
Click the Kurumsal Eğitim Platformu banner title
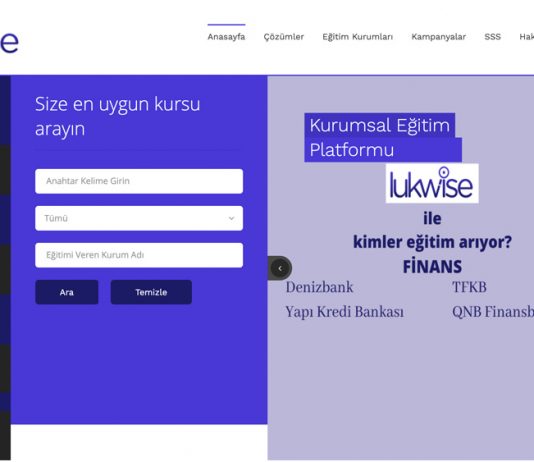coord(383,138)
